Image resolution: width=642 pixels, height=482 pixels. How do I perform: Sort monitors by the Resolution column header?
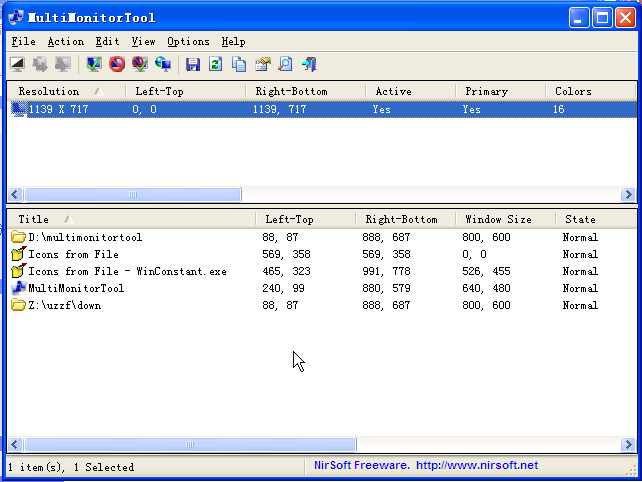48,91
